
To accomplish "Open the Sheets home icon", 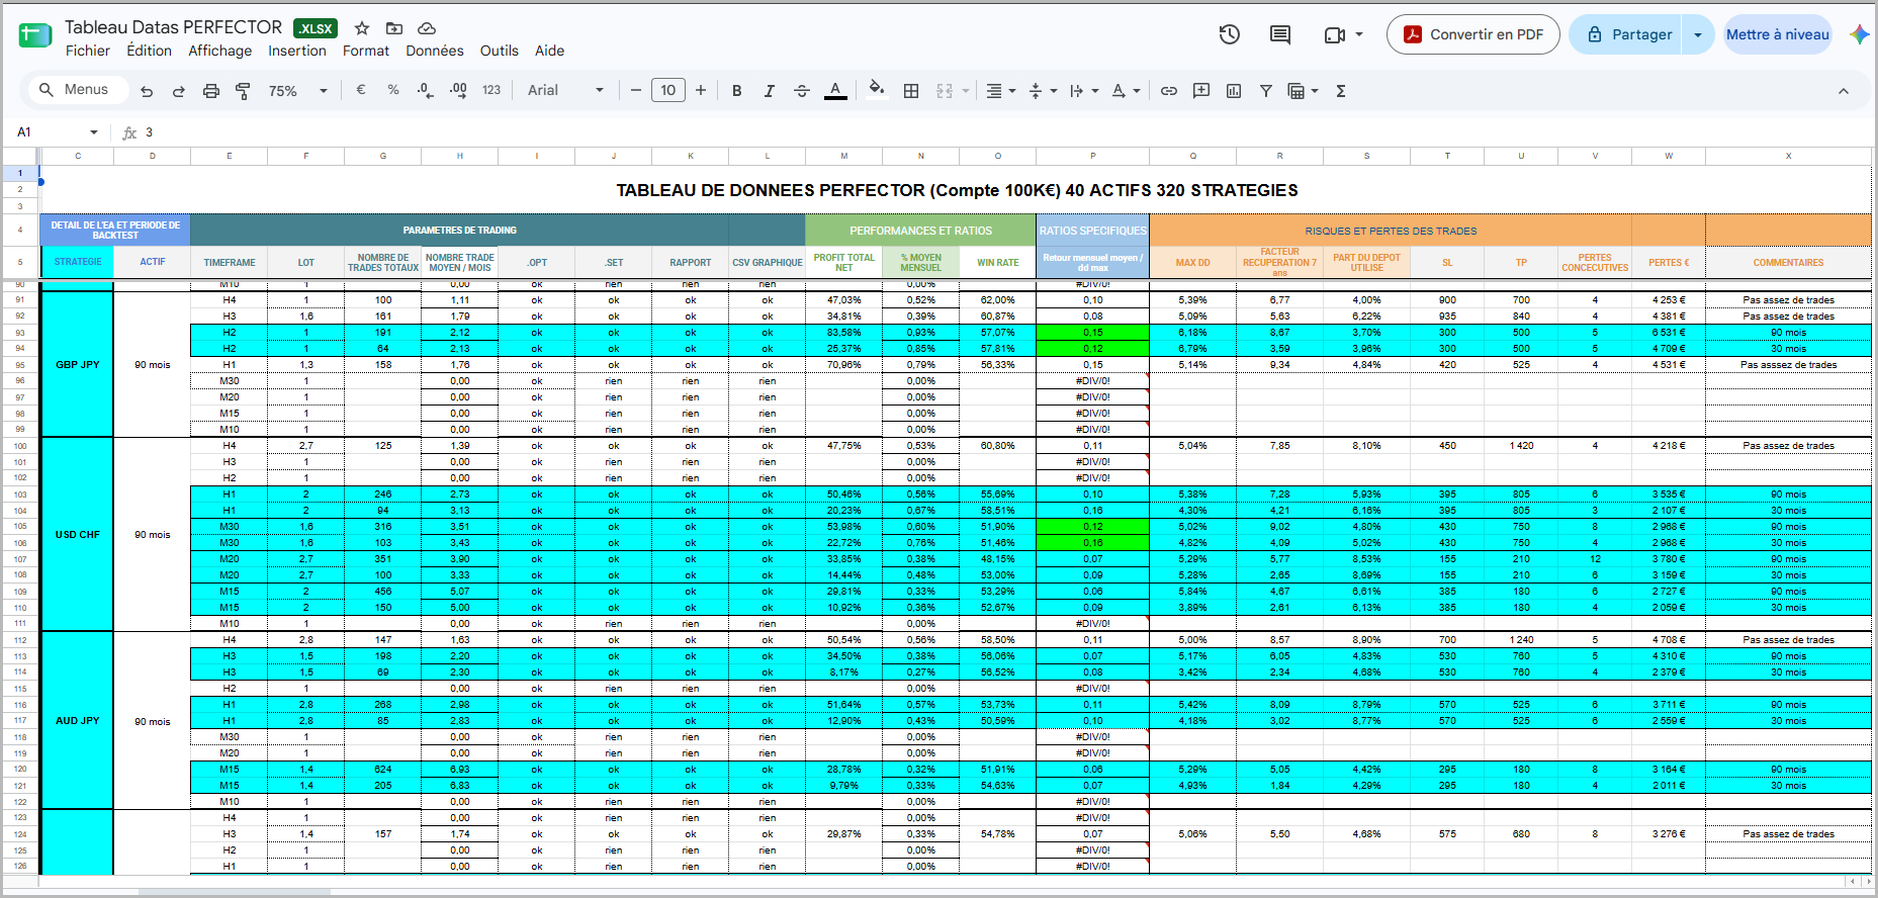I will pos(35,35).
